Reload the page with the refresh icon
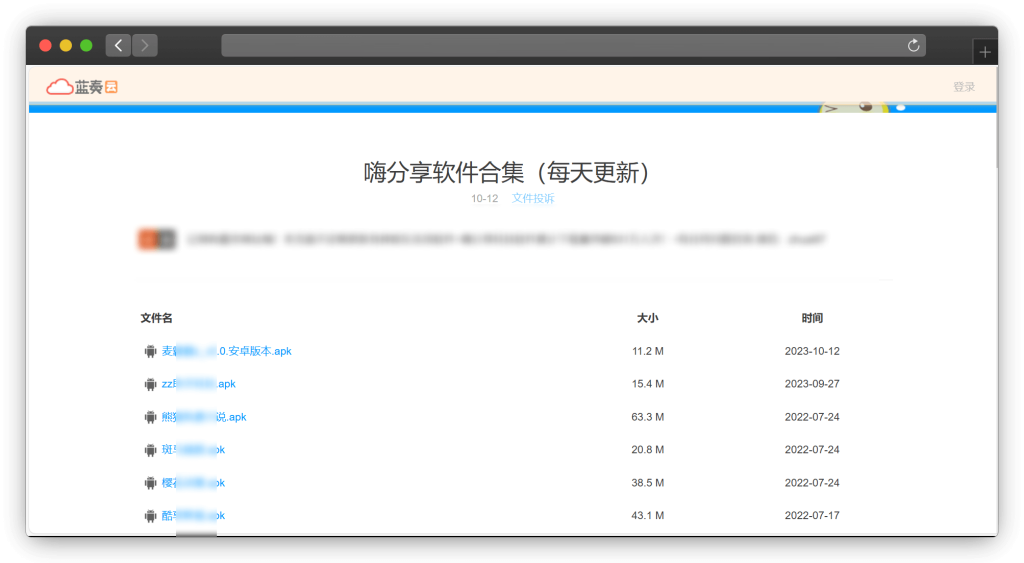Viewport: 1024px width, 563px height. (913, 45)
